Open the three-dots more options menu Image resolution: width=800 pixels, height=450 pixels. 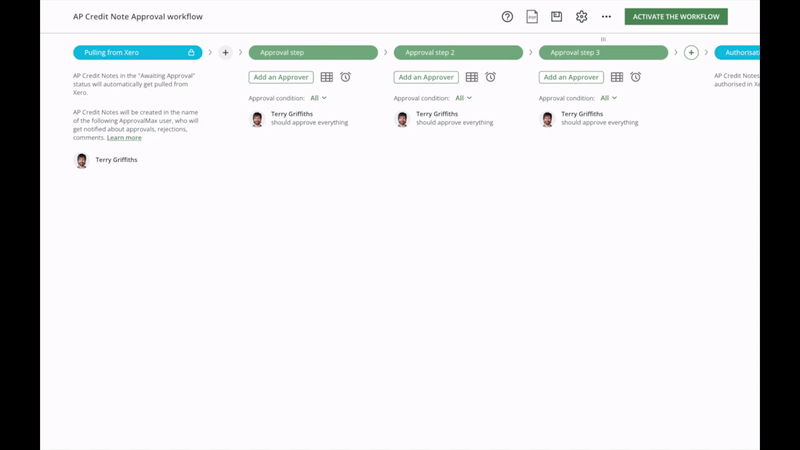point(606,17)
